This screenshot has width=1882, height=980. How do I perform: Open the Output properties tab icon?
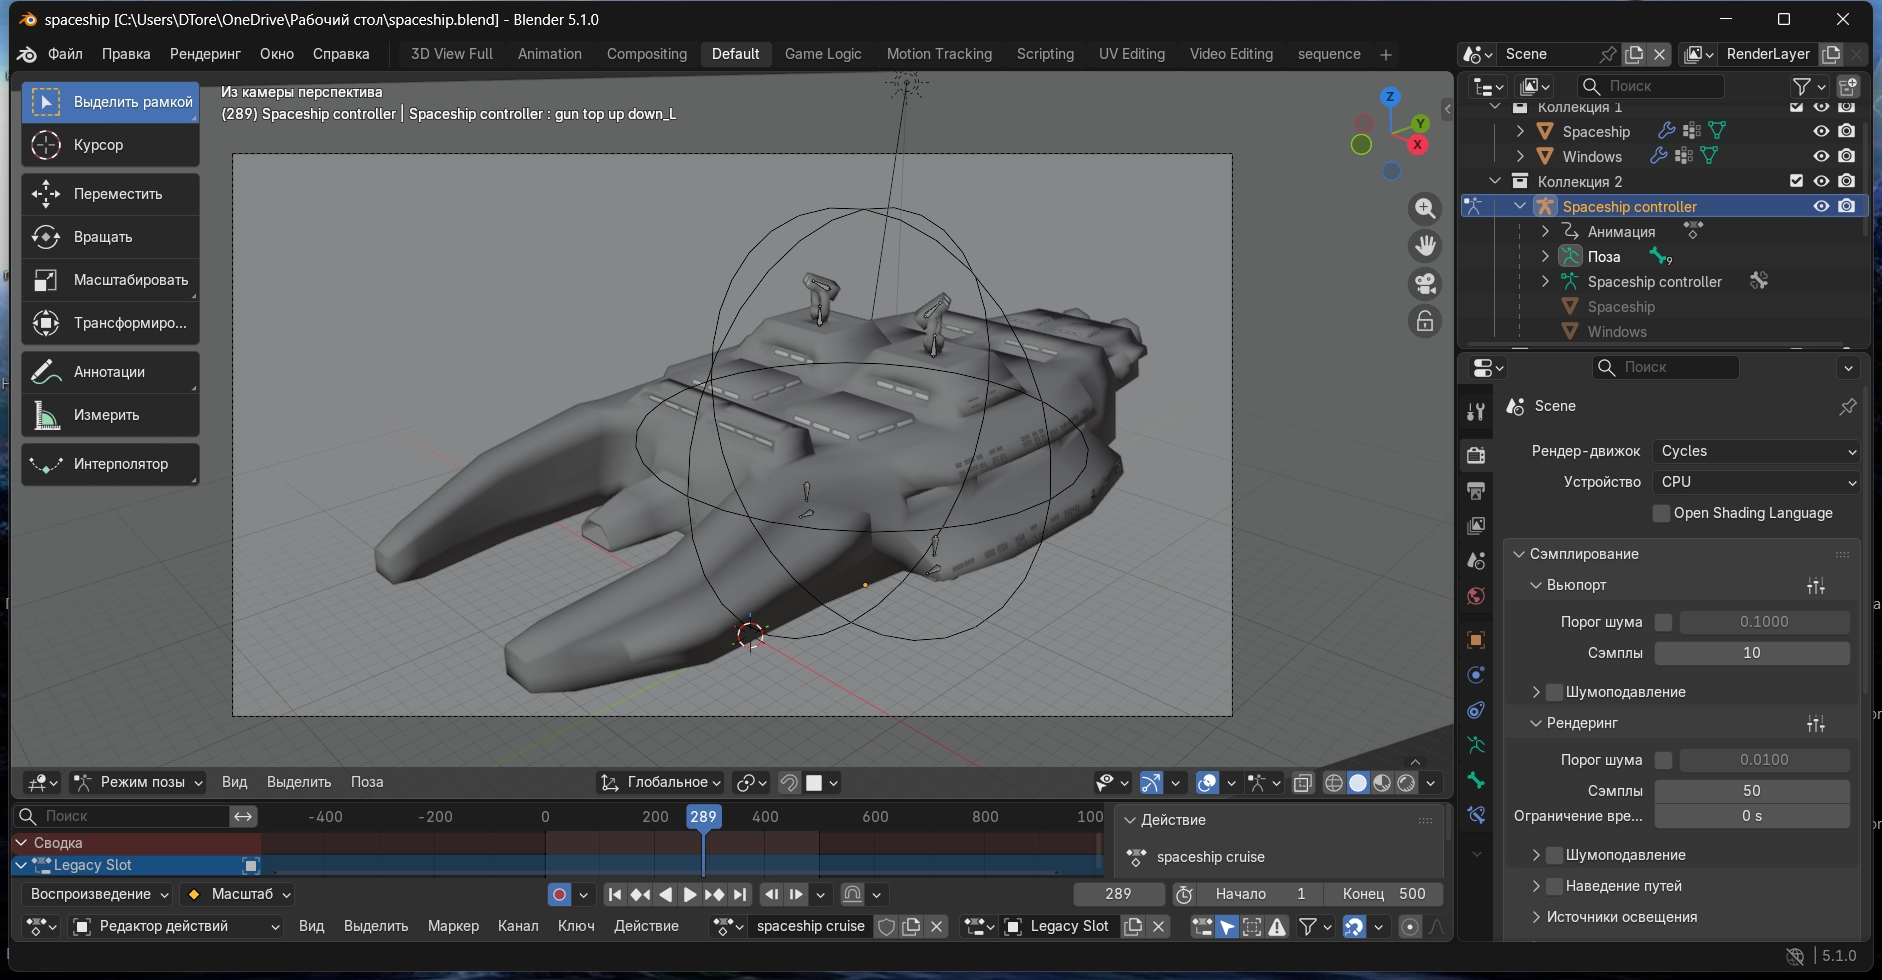coord(1476,491)
